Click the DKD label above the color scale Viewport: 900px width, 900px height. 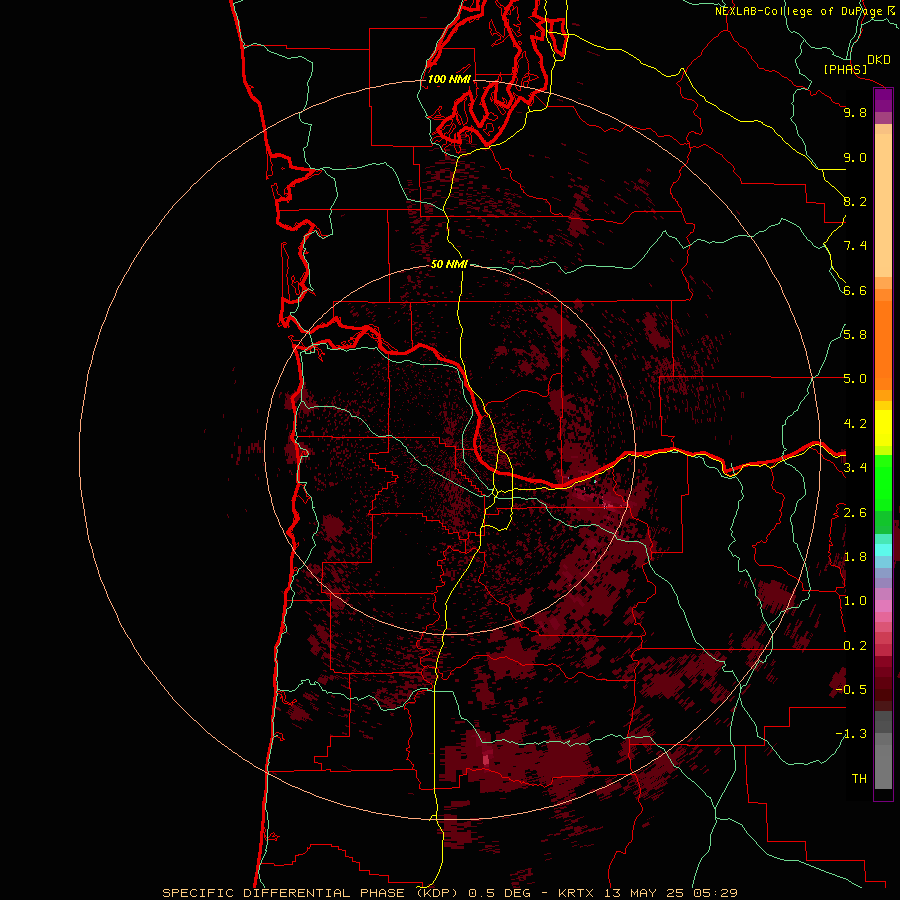879,60
